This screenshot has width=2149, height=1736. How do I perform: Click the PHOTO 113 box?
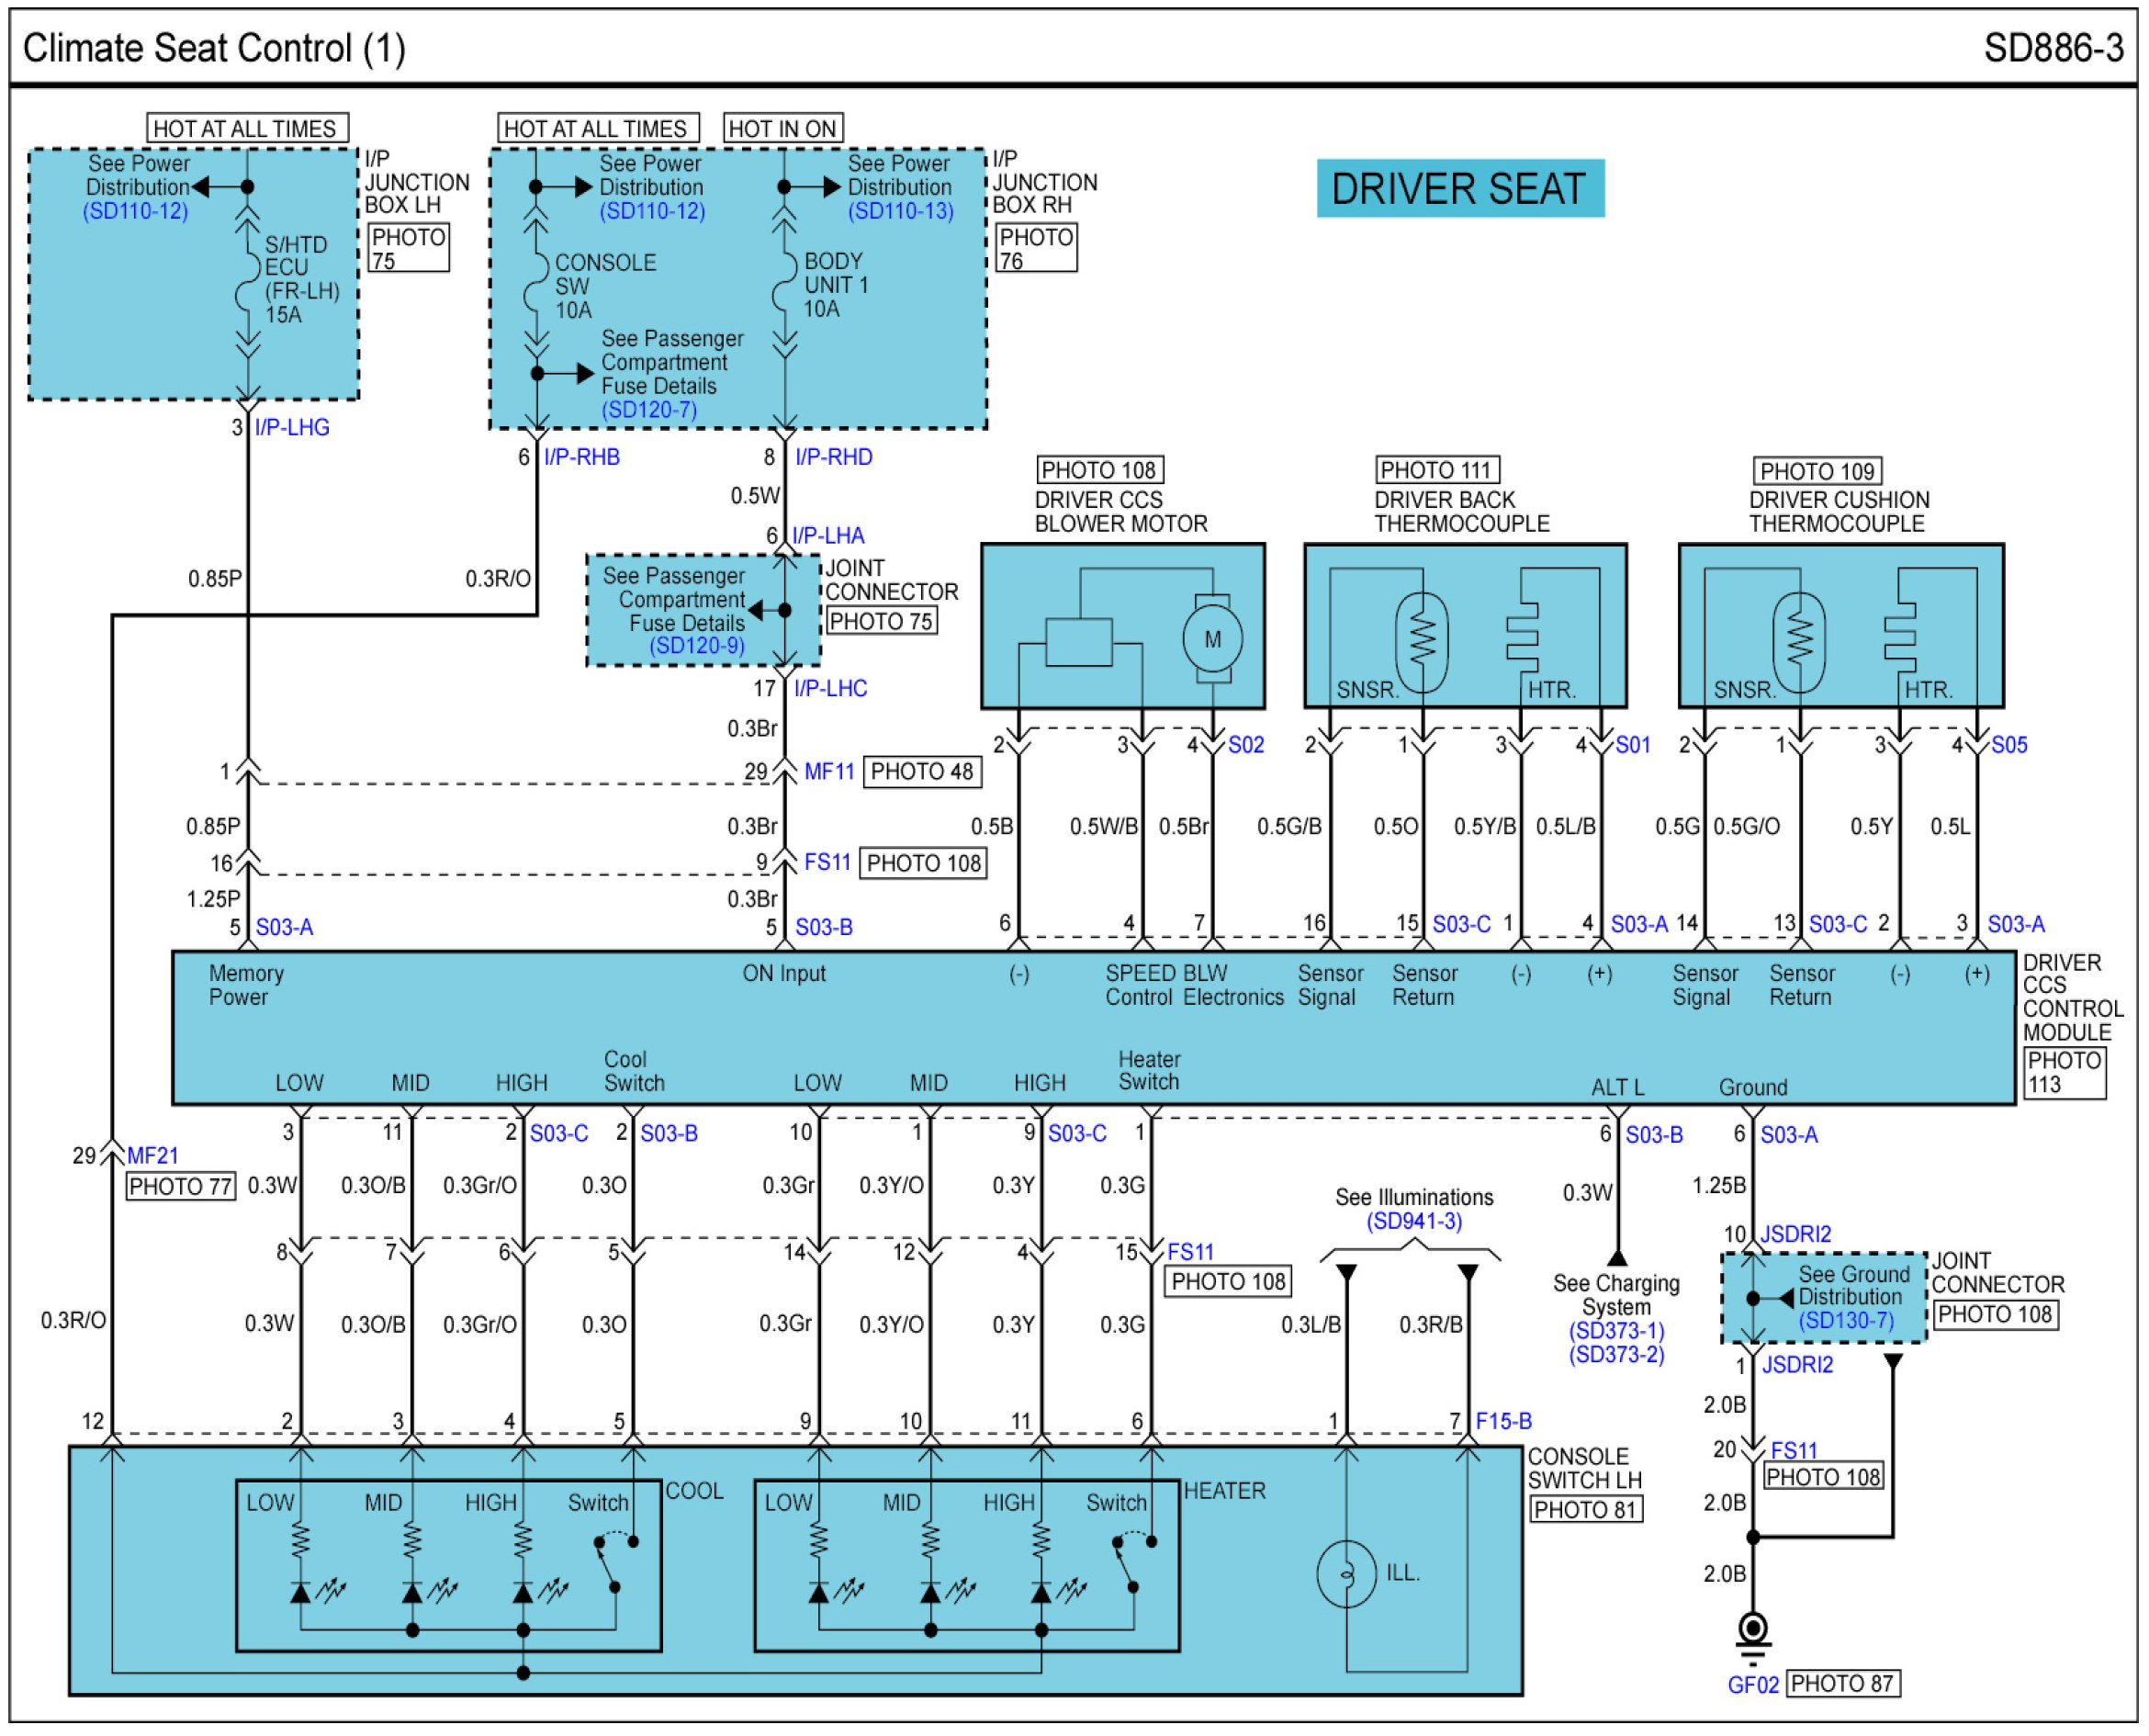pyautogui.click(x=2064, y=1073)
